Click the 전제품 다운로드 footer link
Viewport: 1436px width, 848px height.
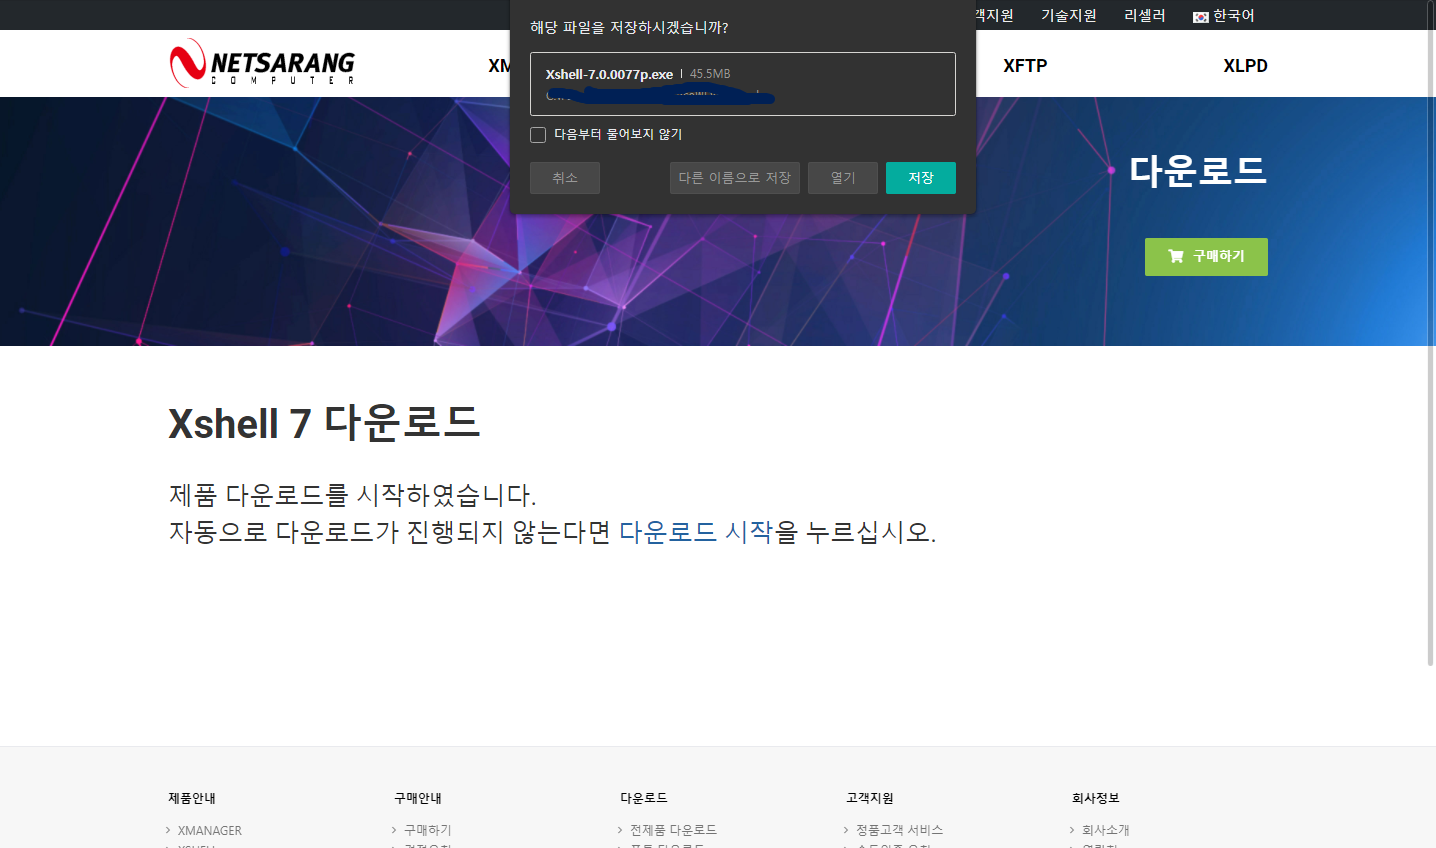[673, 830]
